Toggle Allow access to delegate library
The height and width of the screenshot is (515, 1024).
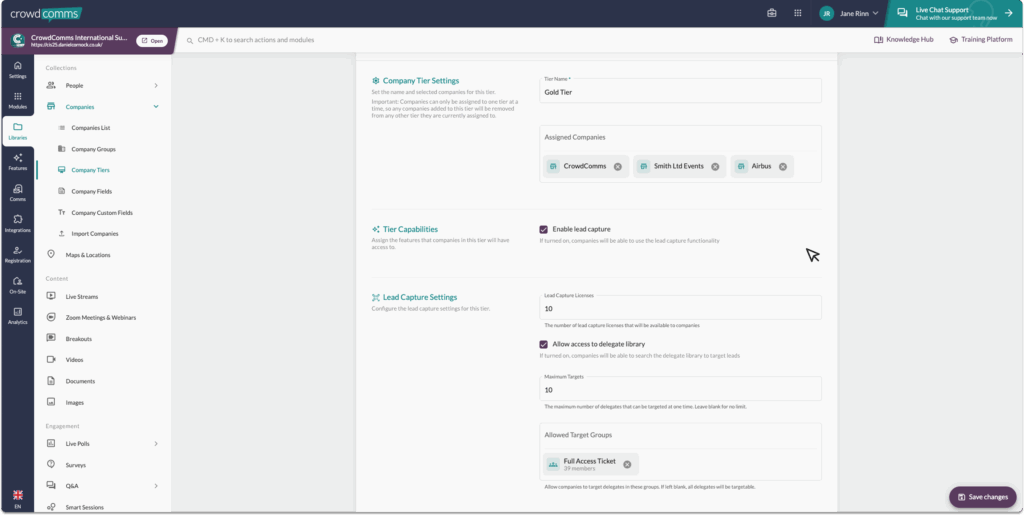coord(544,344)
